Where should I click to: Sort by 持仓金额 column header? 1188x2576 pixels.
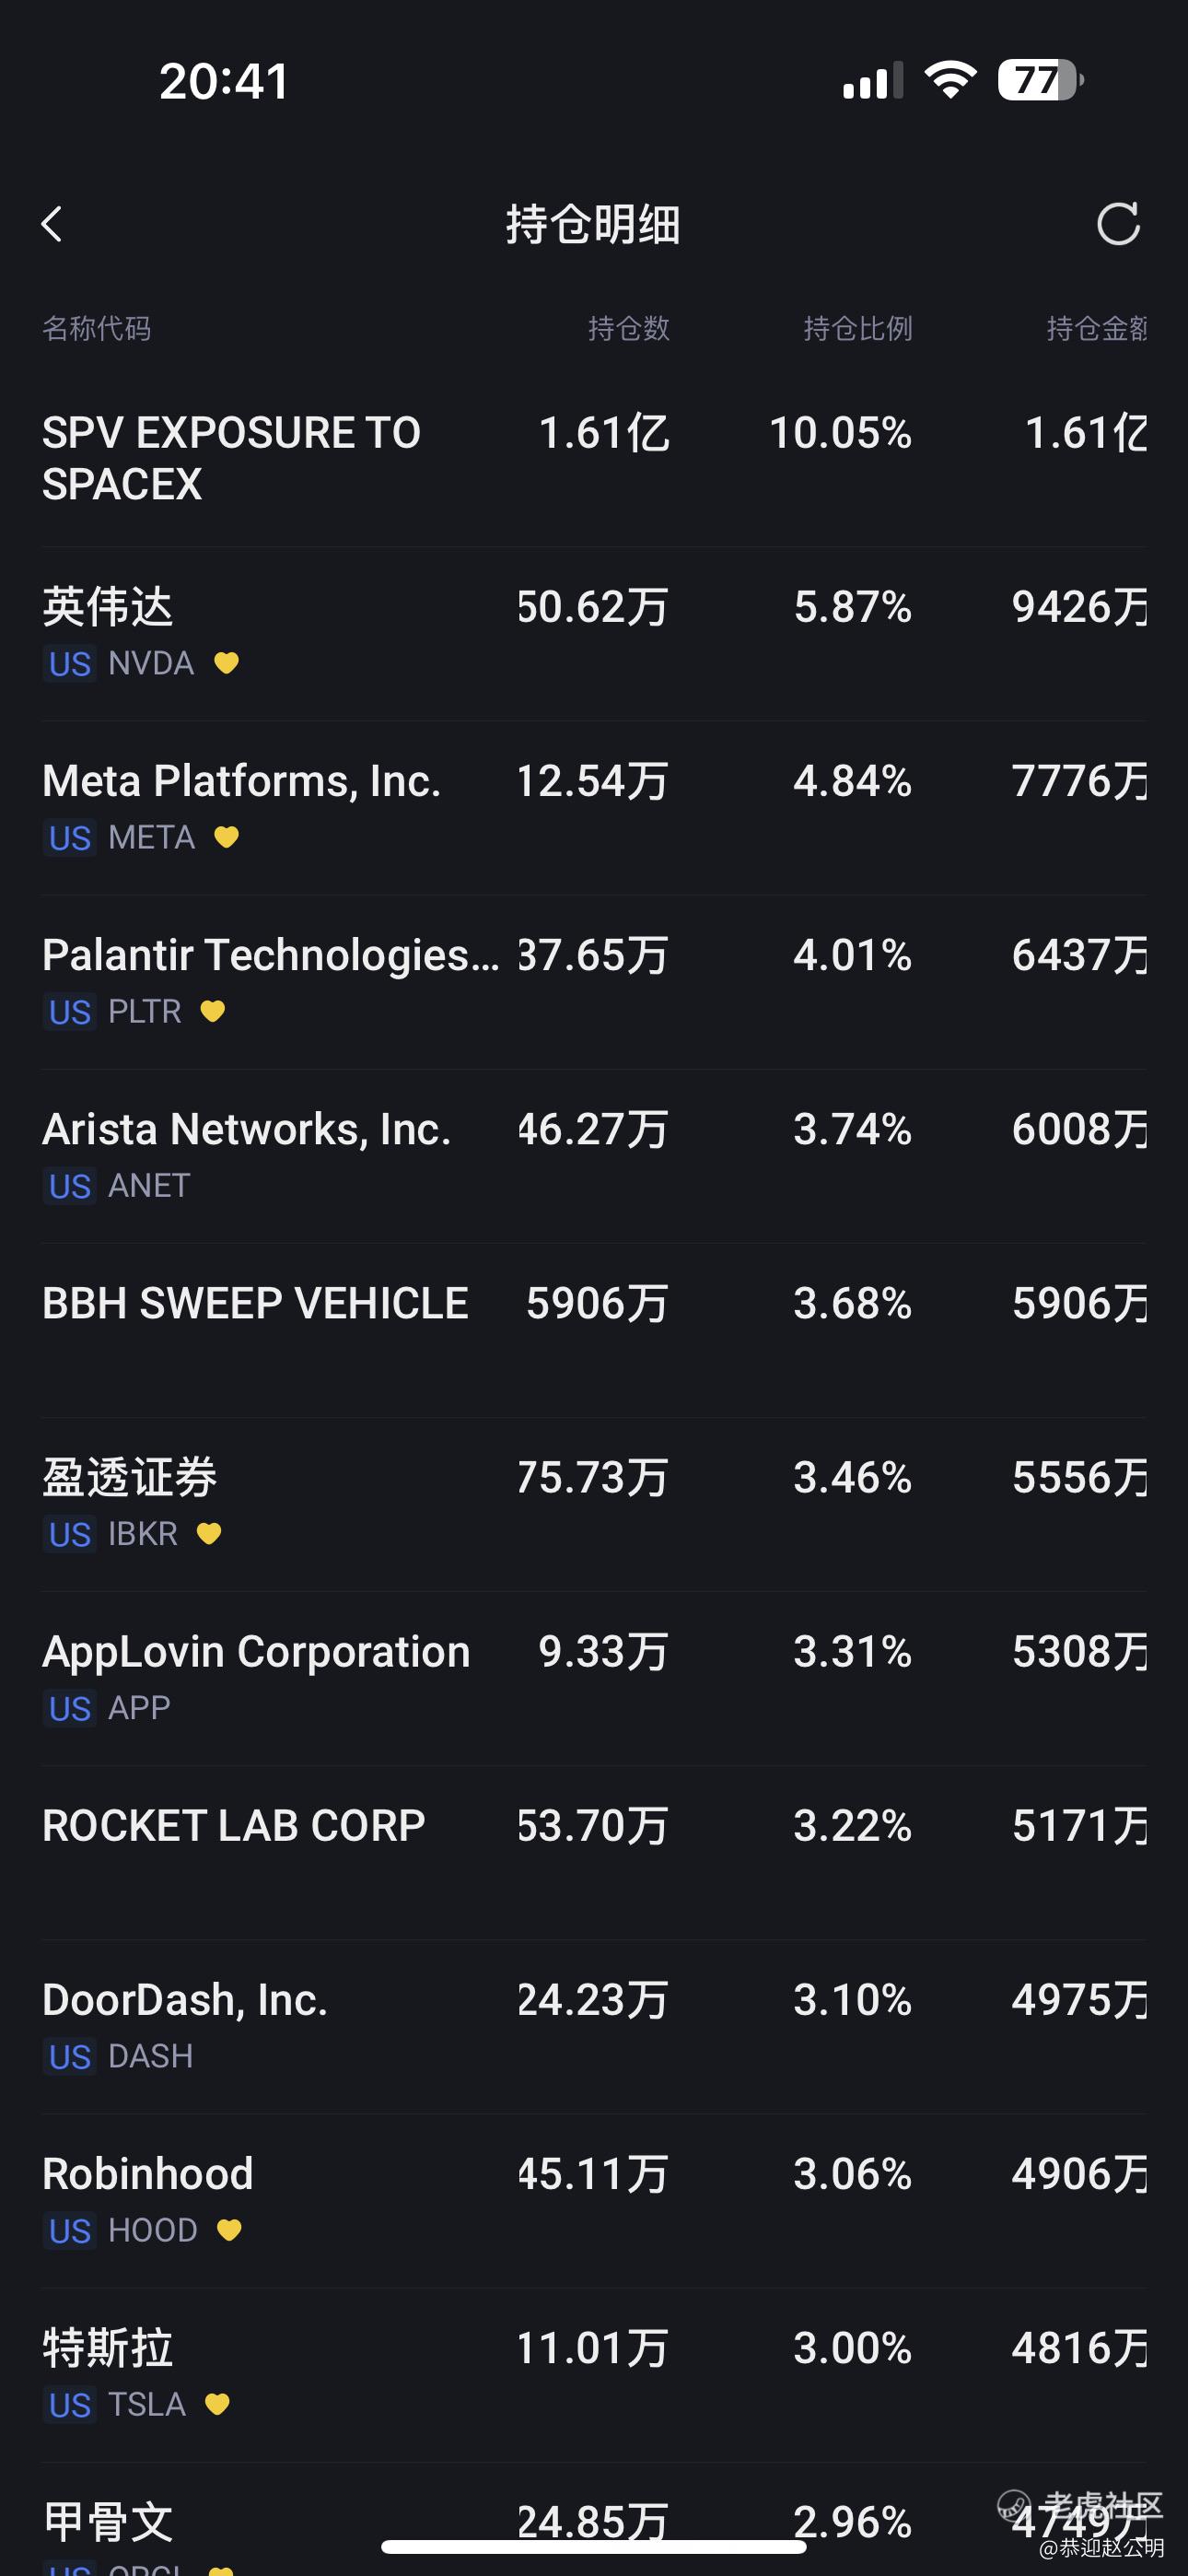[1095, 328]
